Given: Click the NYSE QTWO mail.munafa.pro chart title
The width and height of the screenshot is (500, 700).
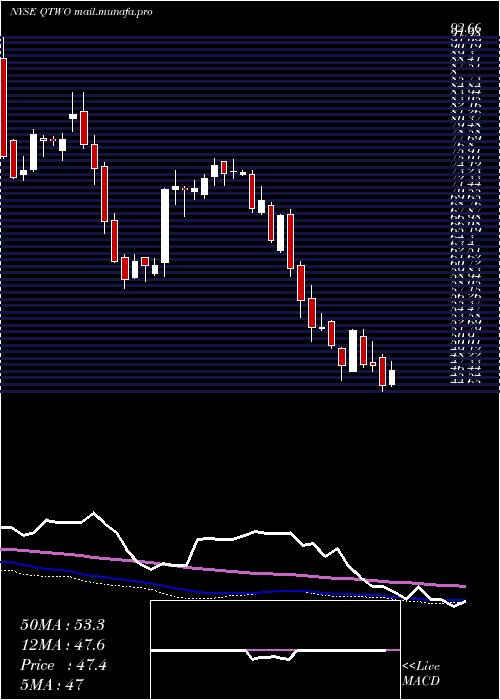Looking at the screenshot, I should pyautogui.click(x=81, y=12).
